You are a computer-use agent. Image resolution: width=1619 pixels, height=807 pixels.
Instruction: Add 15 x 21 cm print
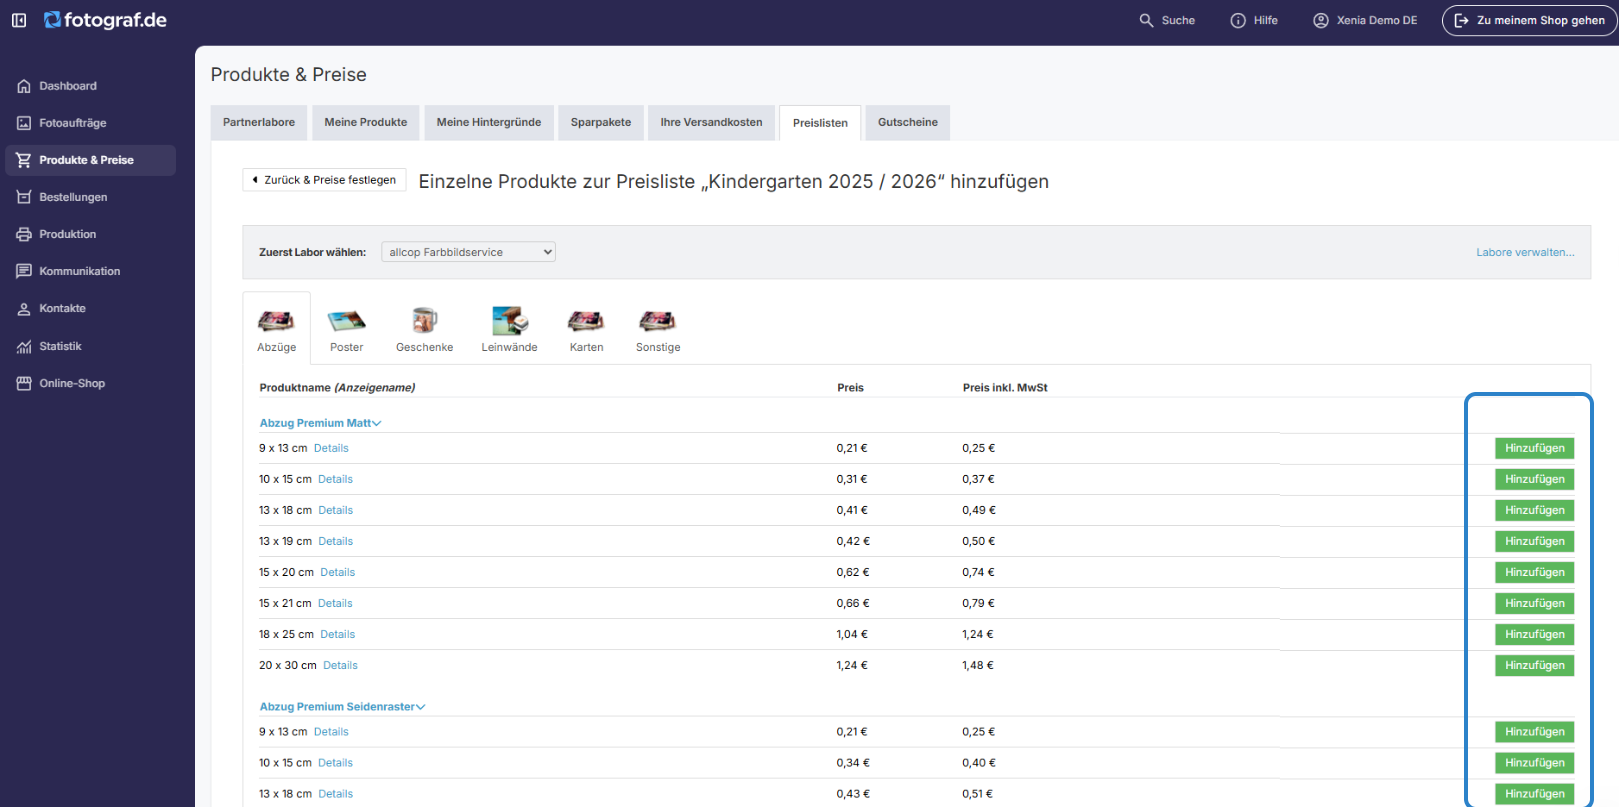point(1535,603)
